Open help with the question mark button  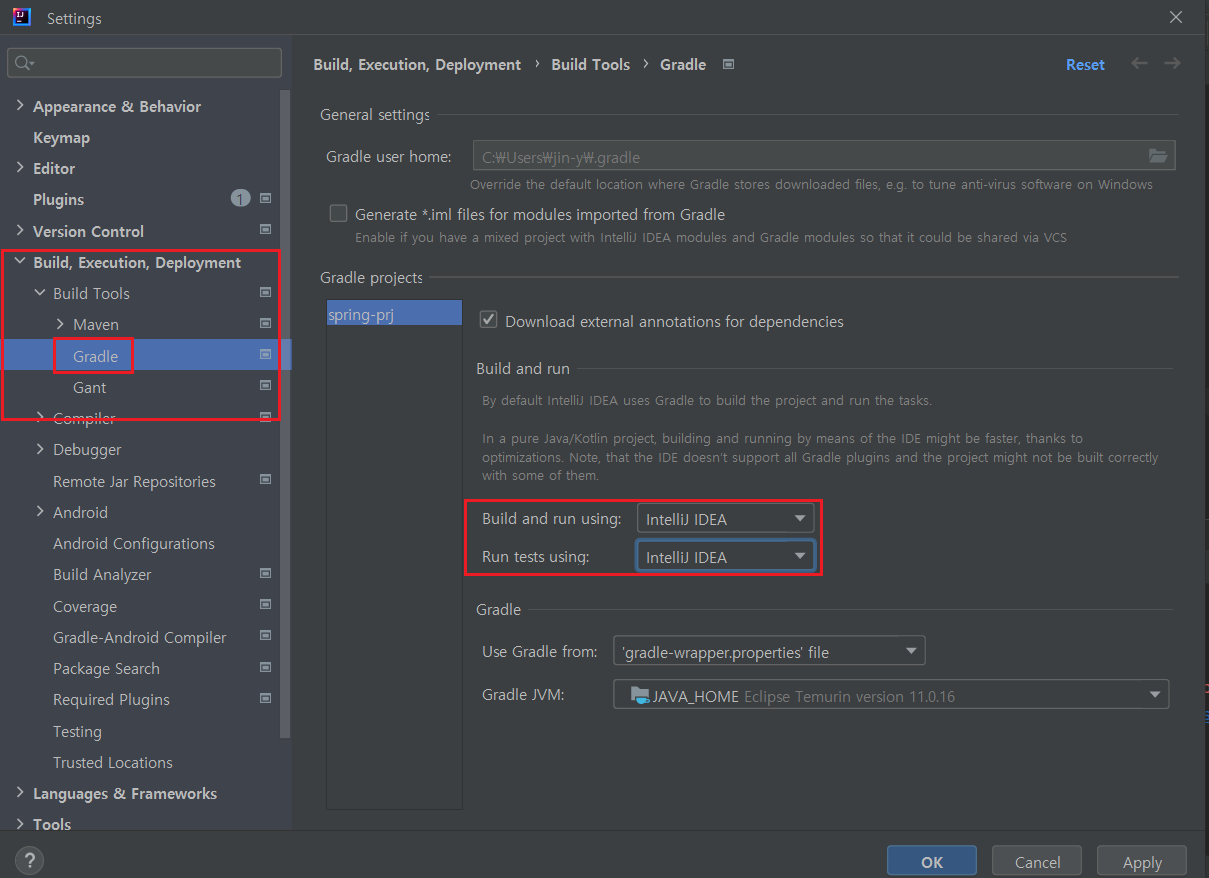[30, 860]
